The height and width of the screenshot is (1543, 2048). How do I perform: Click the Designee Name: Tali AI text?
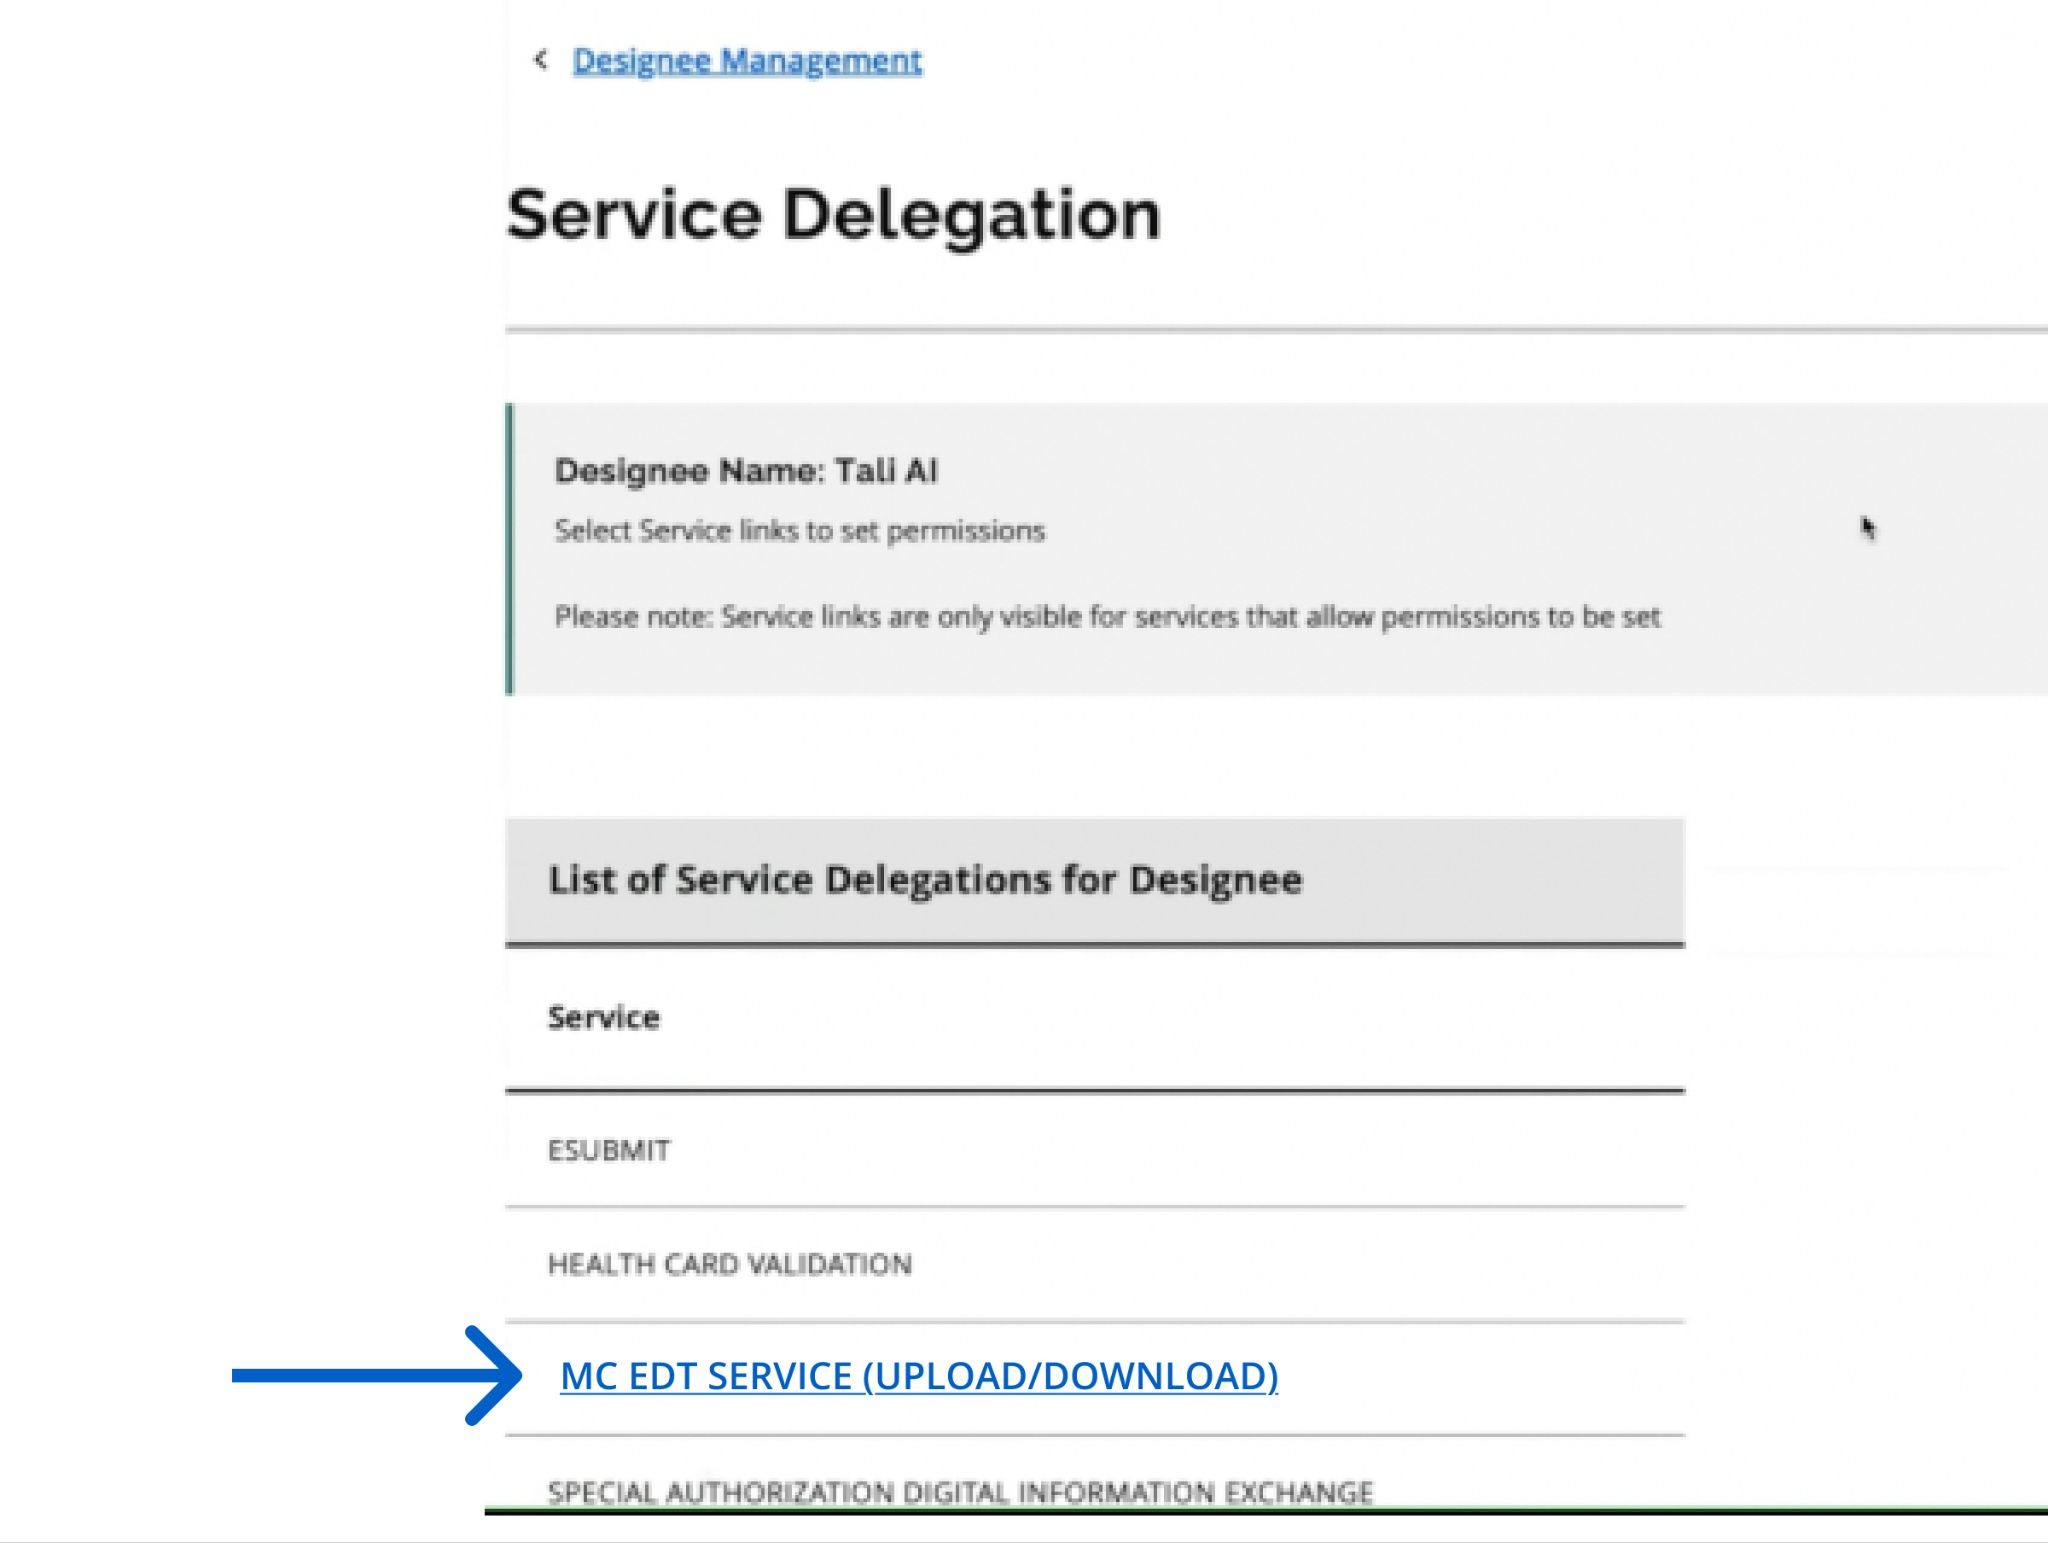click(x=746, y=471)
